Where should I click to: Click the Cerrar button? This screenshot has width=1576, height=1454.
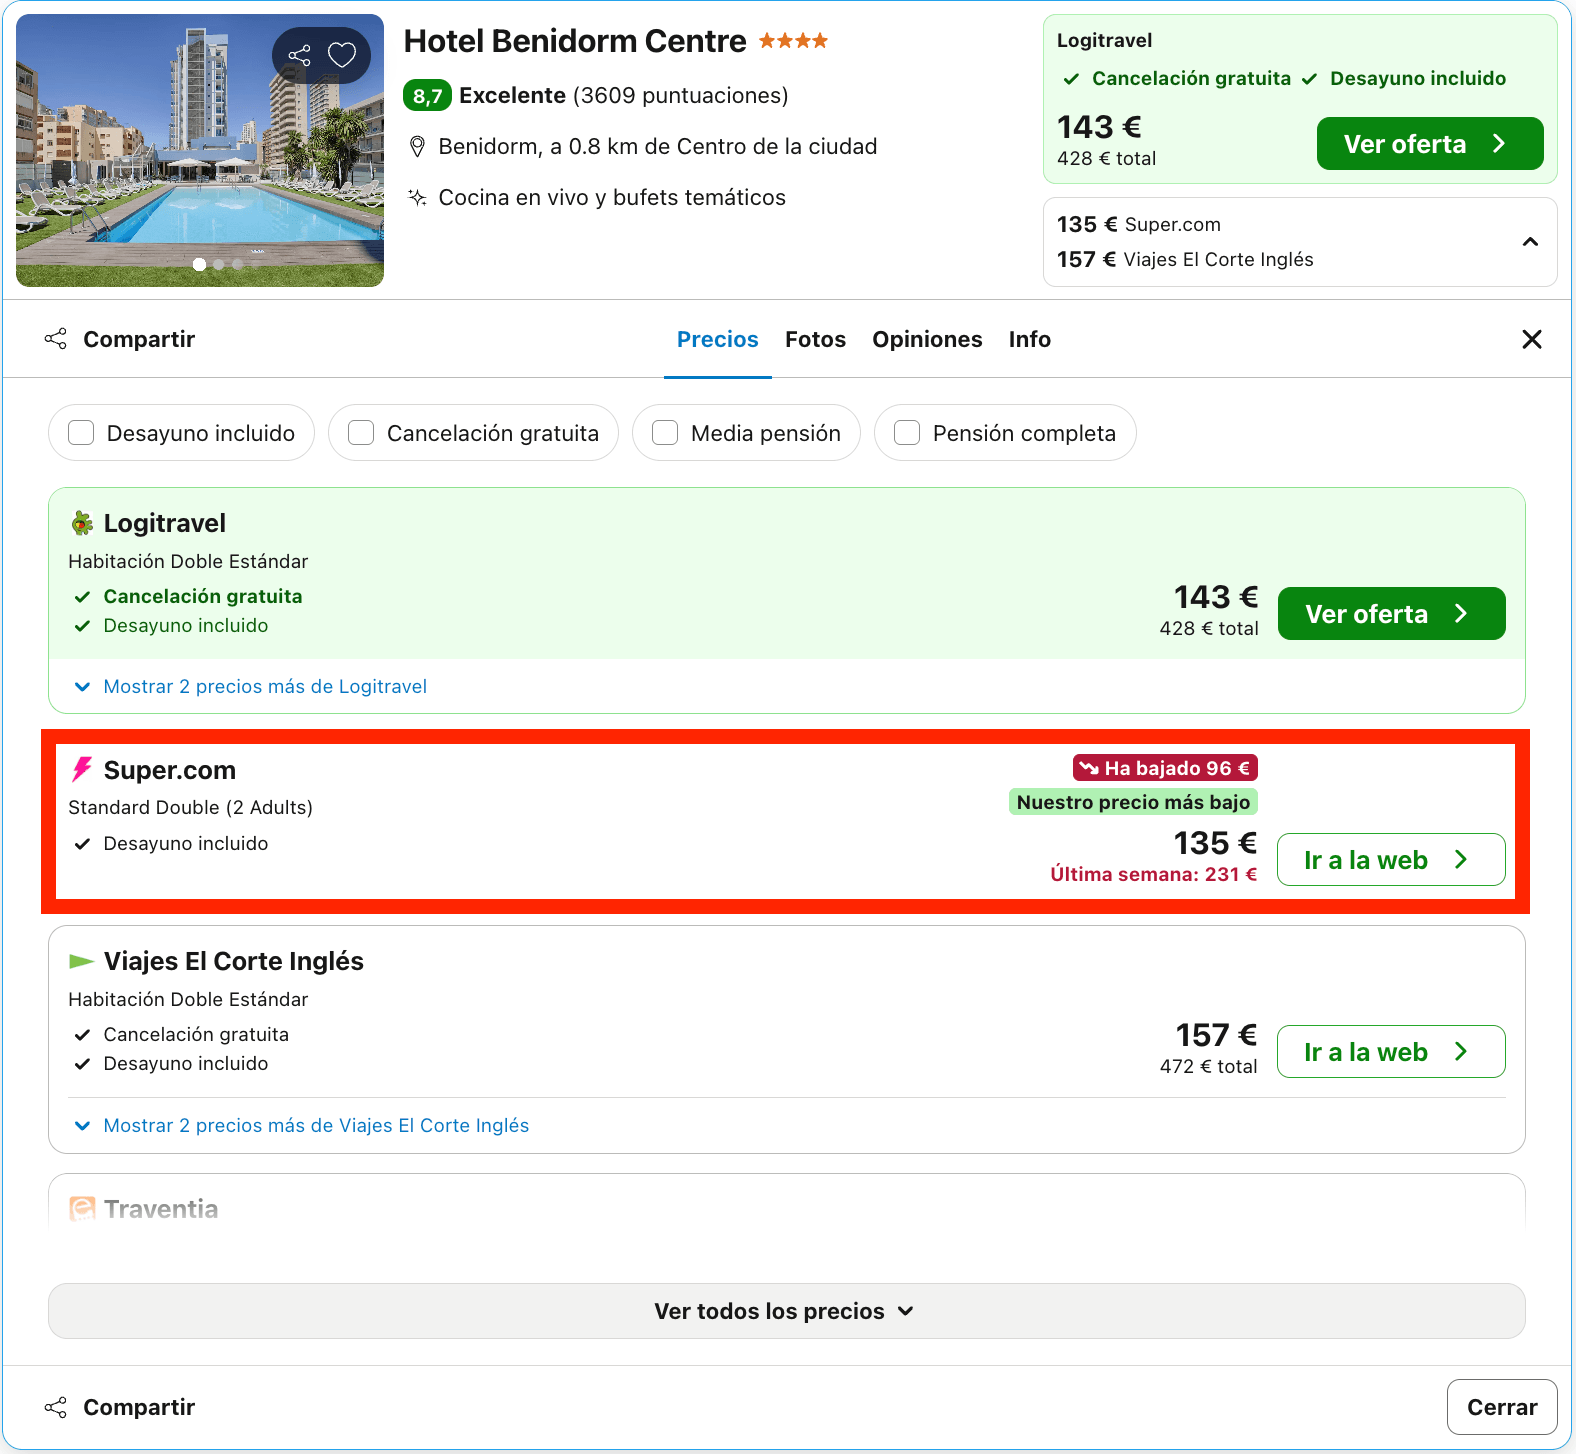point(1502,1407)
